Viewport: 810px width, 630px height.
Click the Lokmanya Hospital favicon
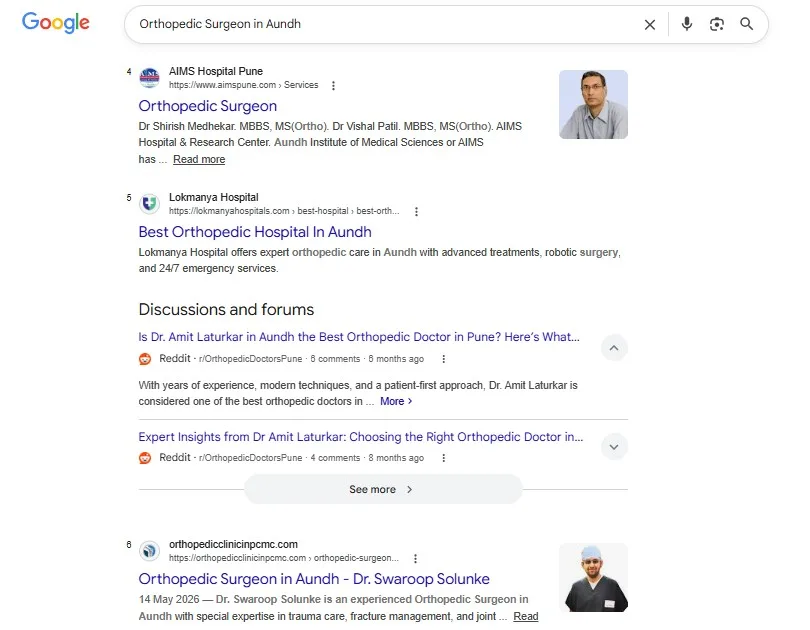point(149,204)
